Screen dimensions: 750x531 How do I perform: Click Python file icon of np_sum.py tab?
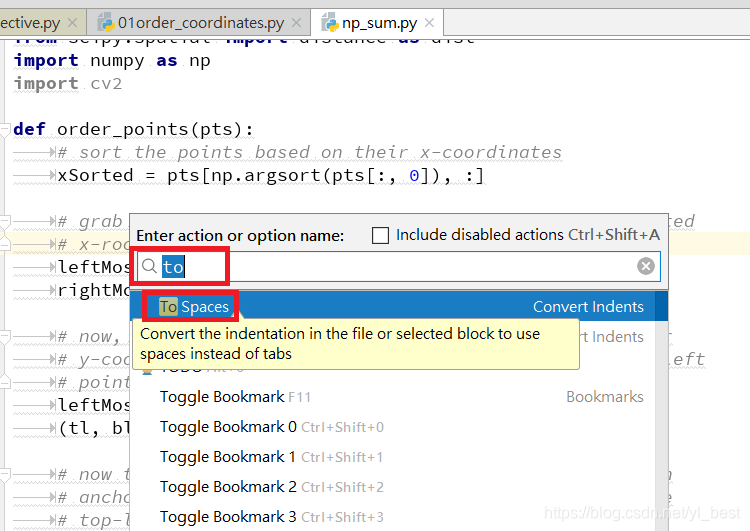(x=330, y=22)
